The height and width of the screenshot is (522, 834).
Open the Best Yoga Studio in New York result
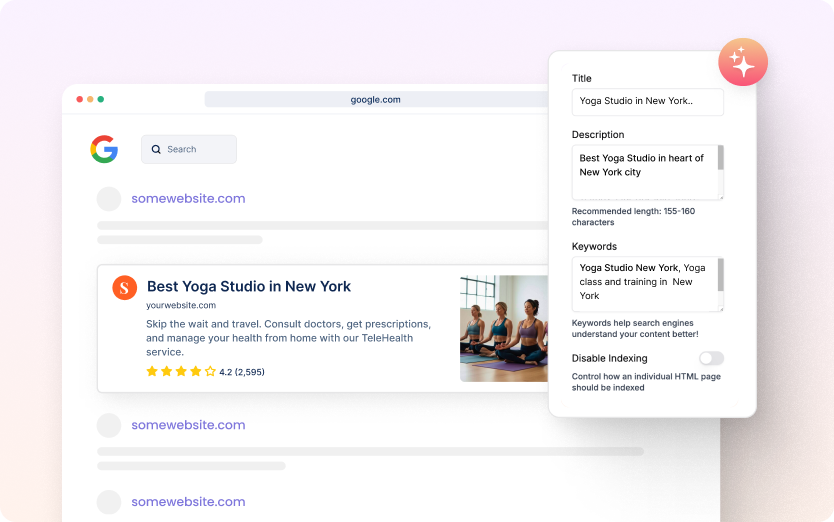(x=249, y=286)
